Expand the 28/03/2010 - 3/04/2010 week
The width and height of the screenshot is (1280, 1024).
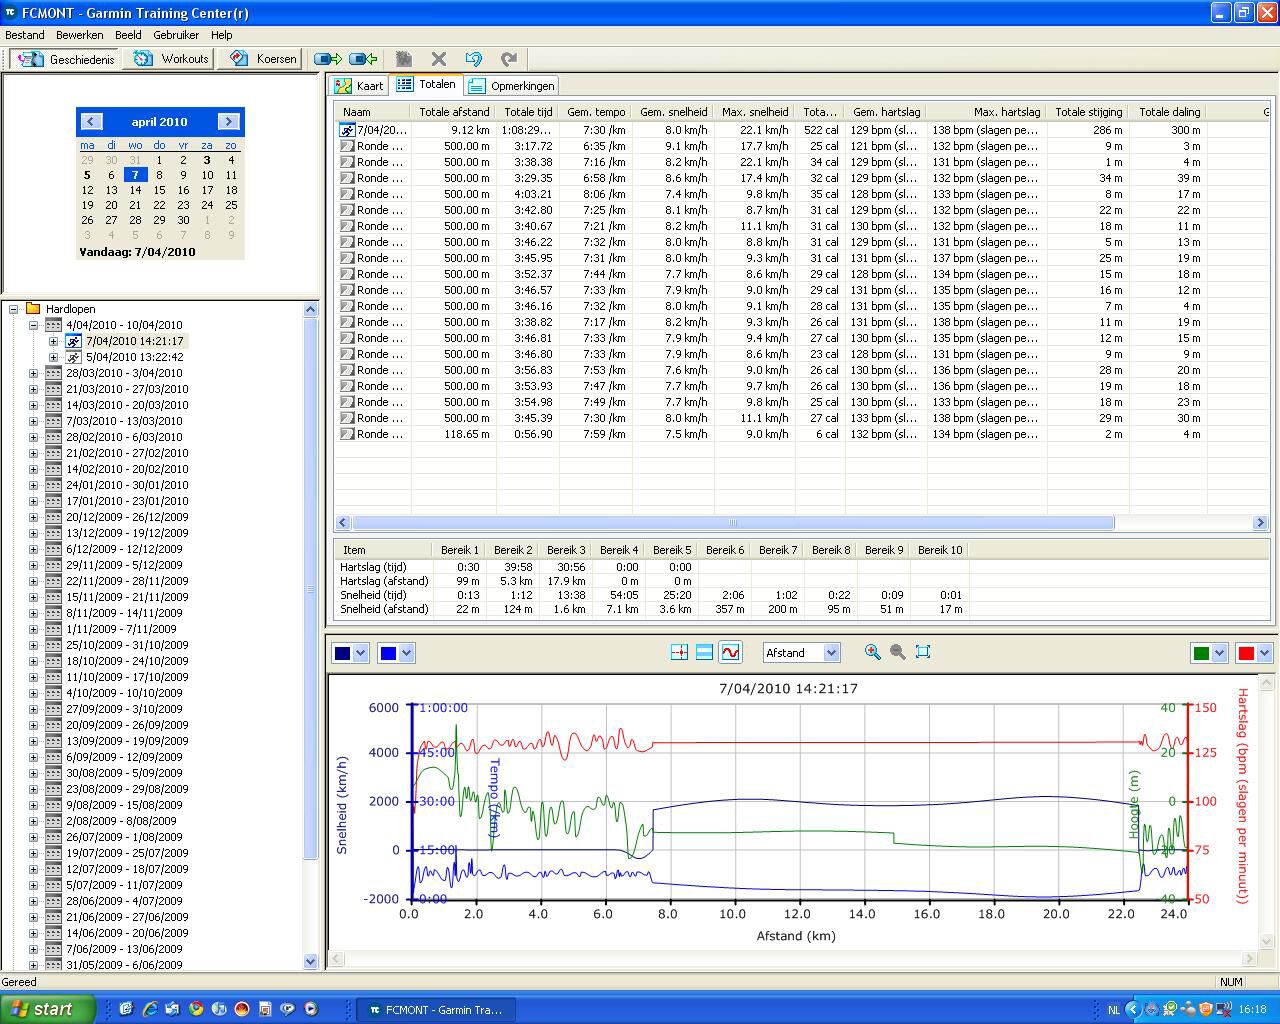coord(33,373)
